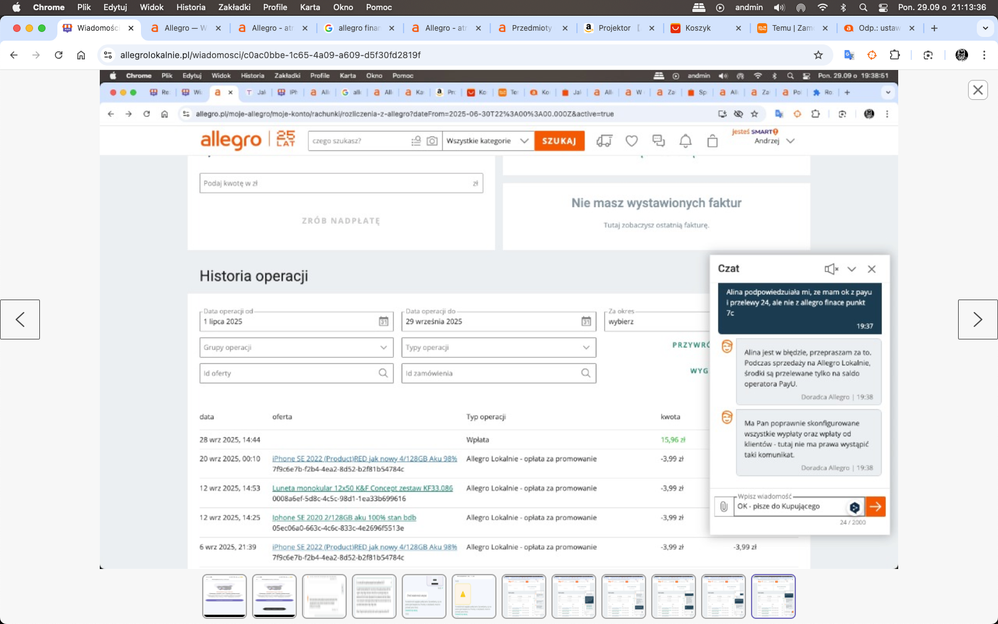Click the camera-frame icon beside the profile avatar
The width and height of the screenshot is (998, 624).
point(928,55)
